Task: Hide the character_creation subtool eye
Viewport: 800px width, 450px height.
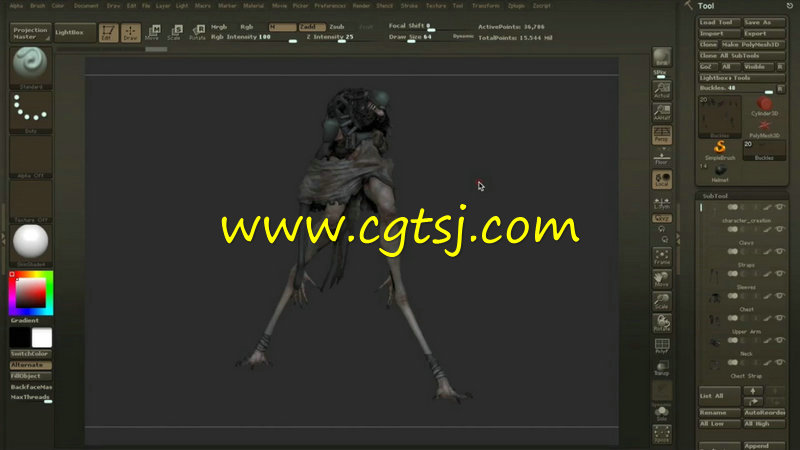Action: click(x=780, y=207)
